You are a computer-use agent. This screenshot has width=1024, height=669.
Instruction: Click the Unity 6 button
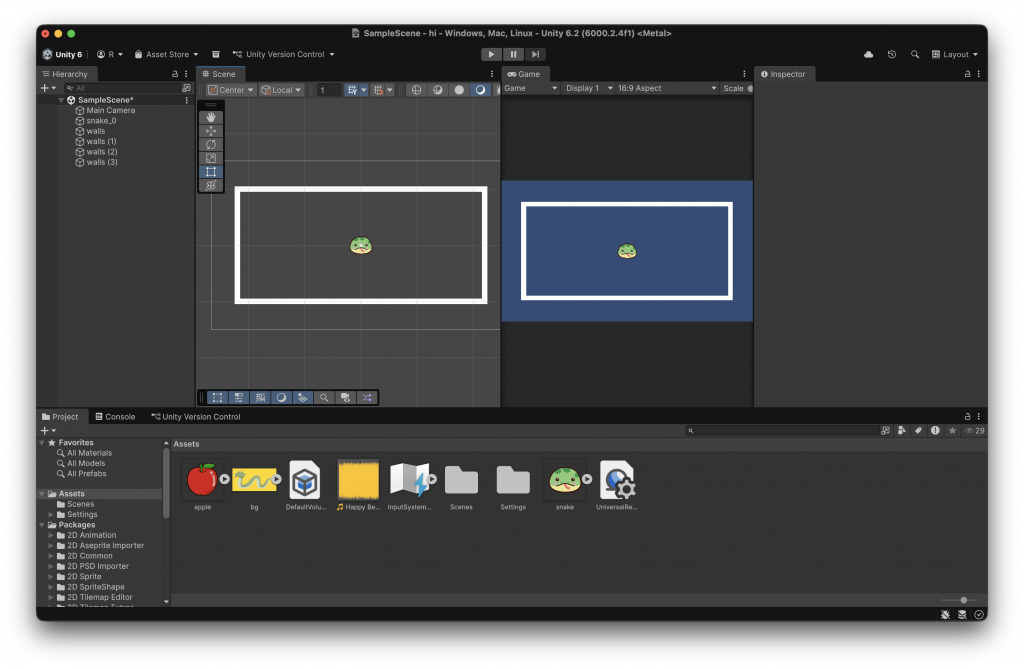(63, 54)
